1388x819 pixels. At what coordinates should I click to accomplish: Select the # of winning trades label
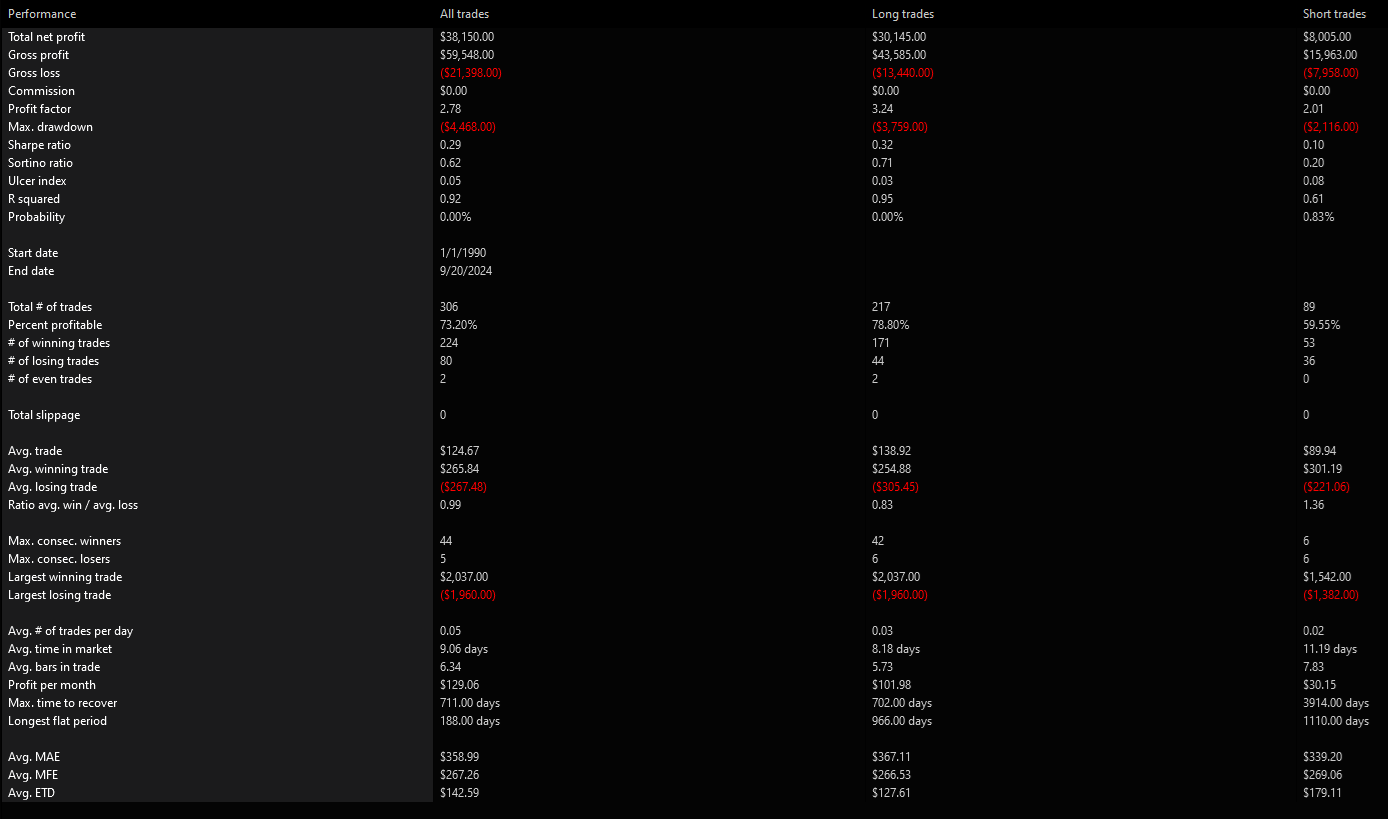[x=59, y=343]
